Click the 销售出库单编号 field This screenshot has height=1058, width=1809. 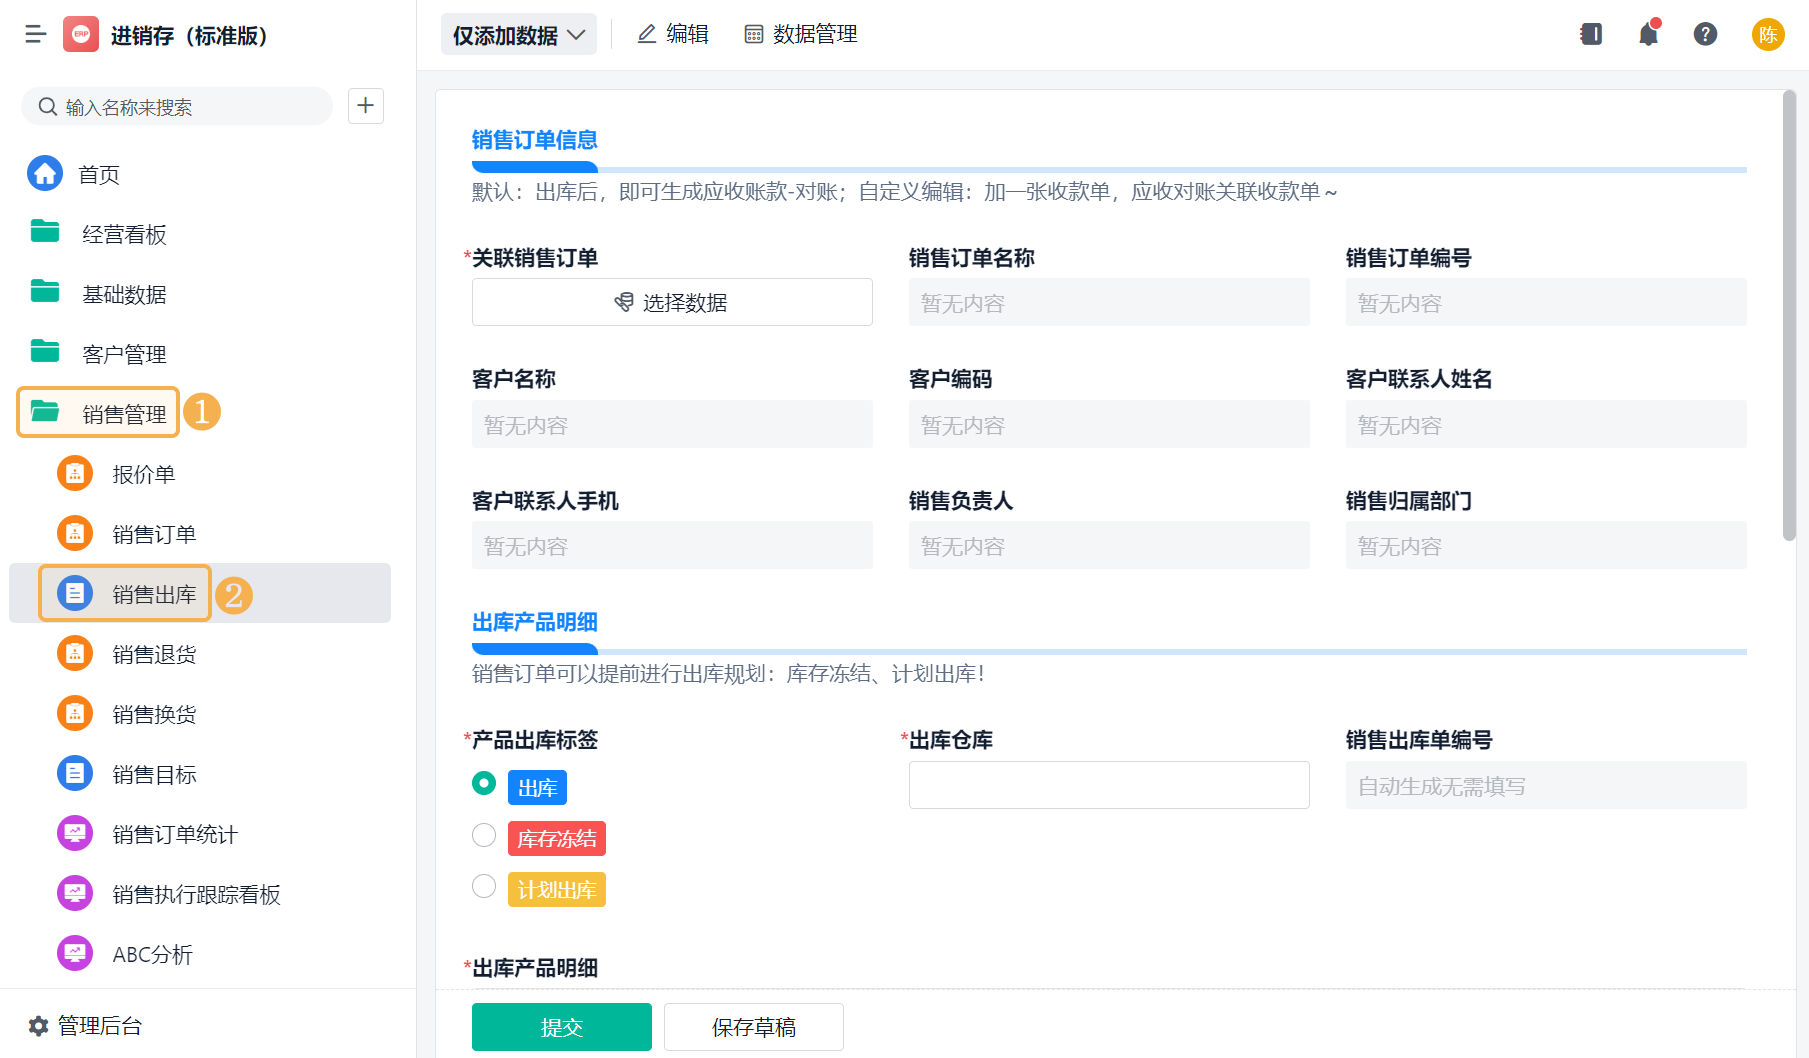coord(1546,785)
